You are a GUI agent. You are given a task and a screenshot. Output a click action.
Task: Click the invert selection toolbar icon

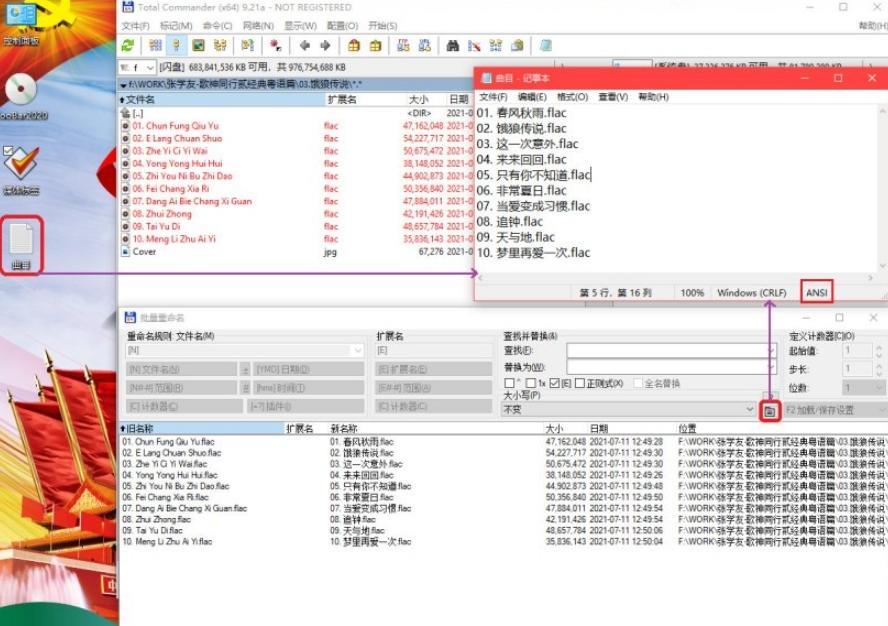click(x=247, y=46)
